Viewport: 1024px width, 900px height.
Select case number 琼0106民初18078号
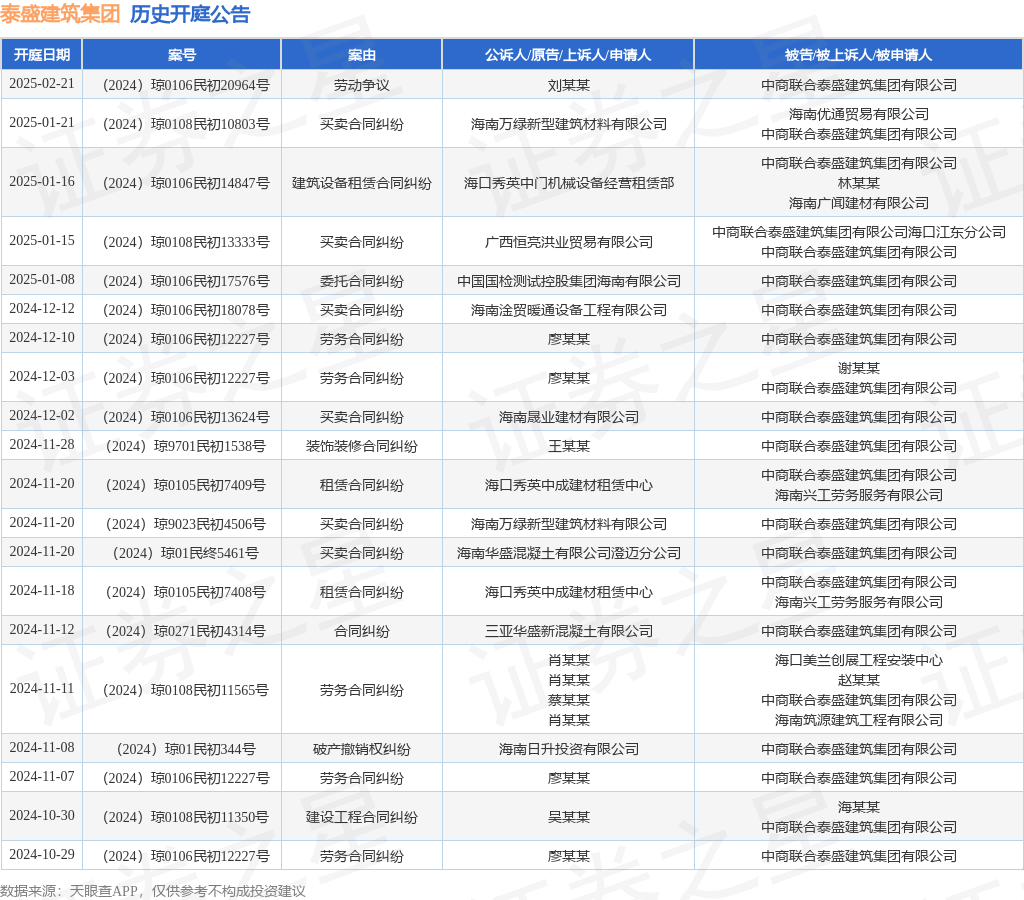click(186, 310)
